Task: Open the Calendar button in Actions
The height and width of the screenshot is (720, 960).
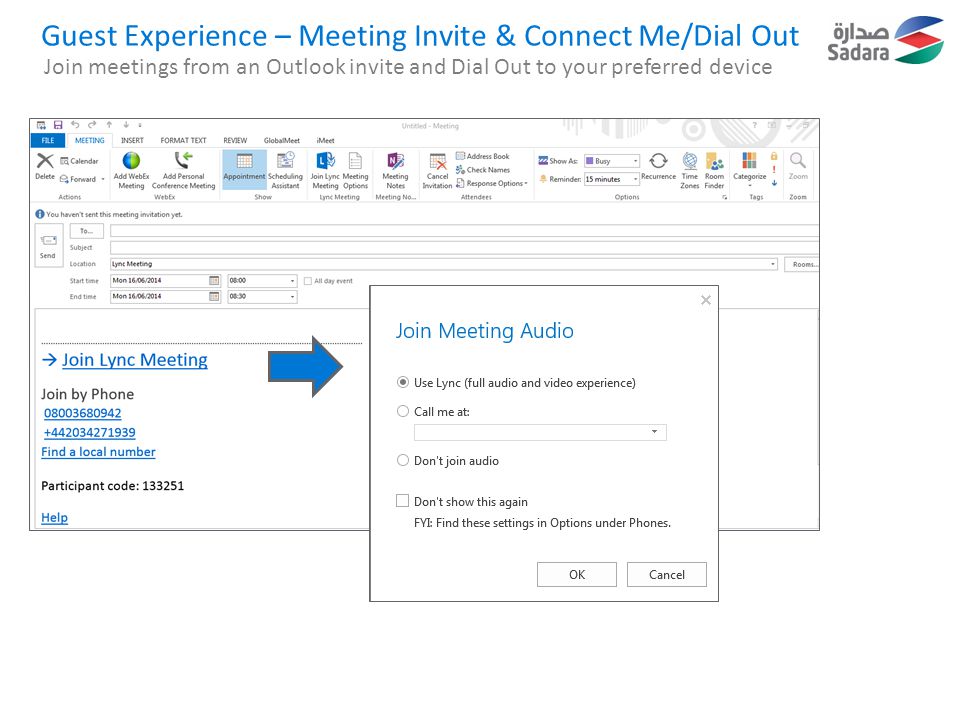Action: click(80, 161)
